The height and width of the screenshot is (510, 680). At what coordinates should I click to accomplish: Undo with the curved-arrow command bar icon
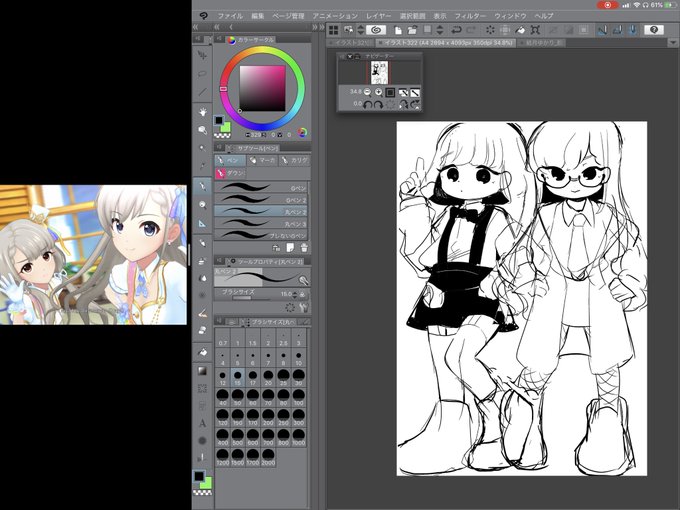(x=456, y=30)
